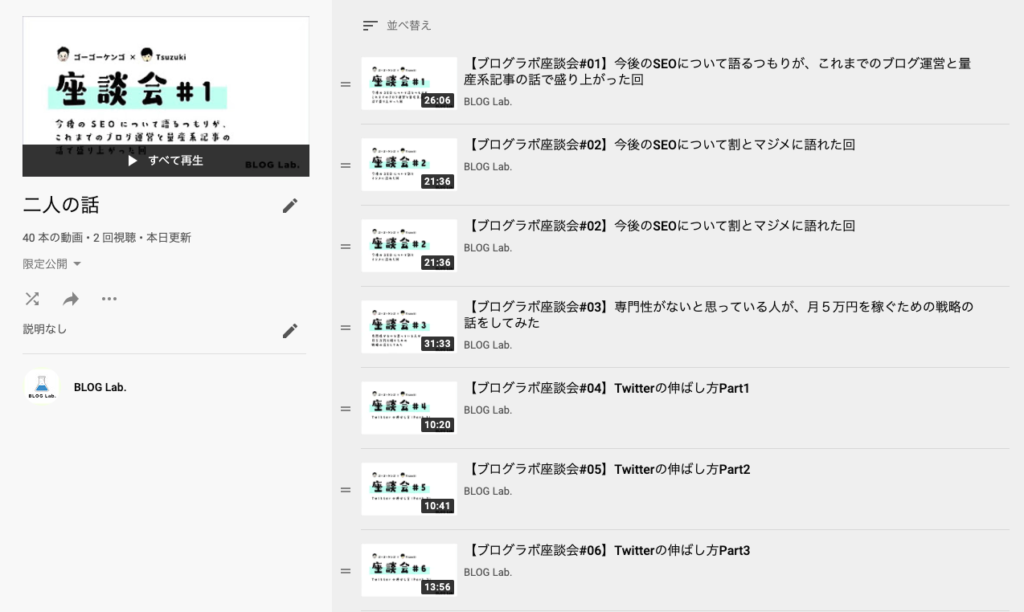The image size is (1024, 612).
Task: Click BLOG Lab. under the 座談会#01 title
Action: coord(488,101)
